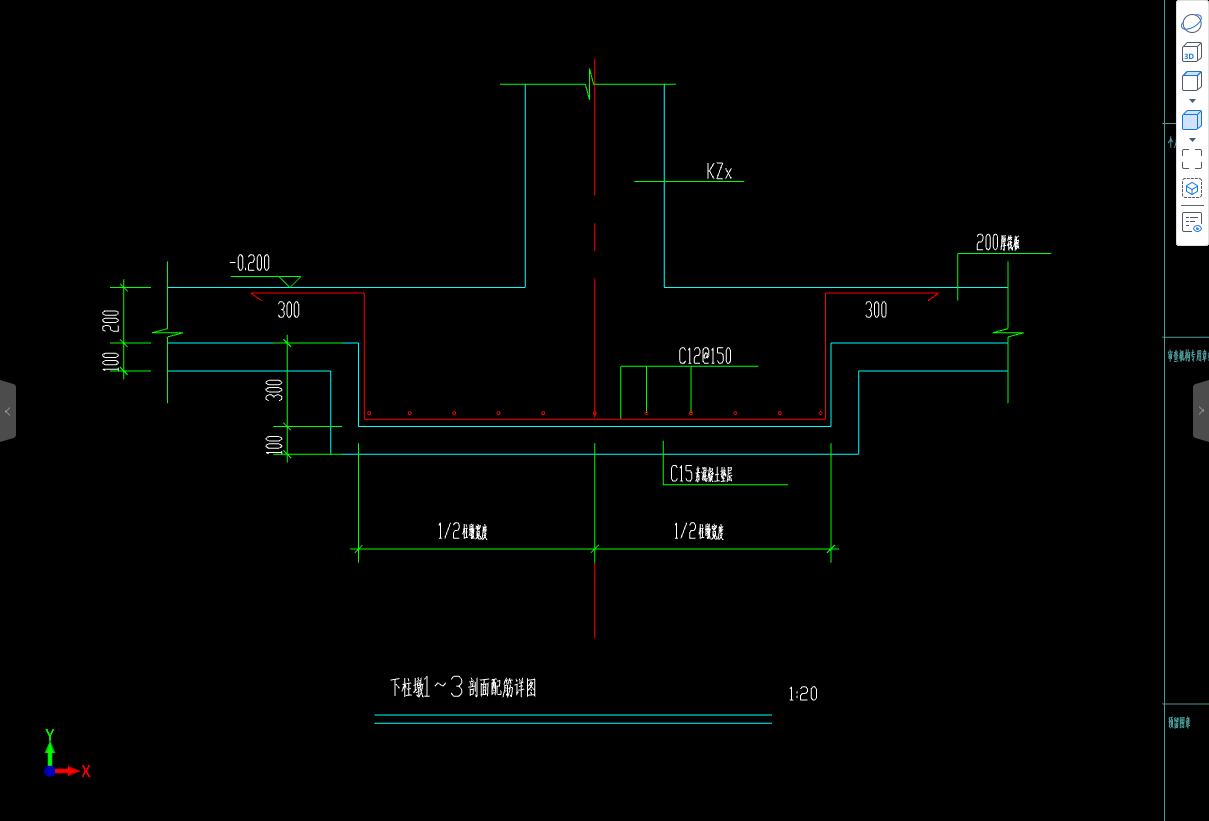Click the right 1/2 pier width dimension
1209x821 pixels.
tap(698, 532)
